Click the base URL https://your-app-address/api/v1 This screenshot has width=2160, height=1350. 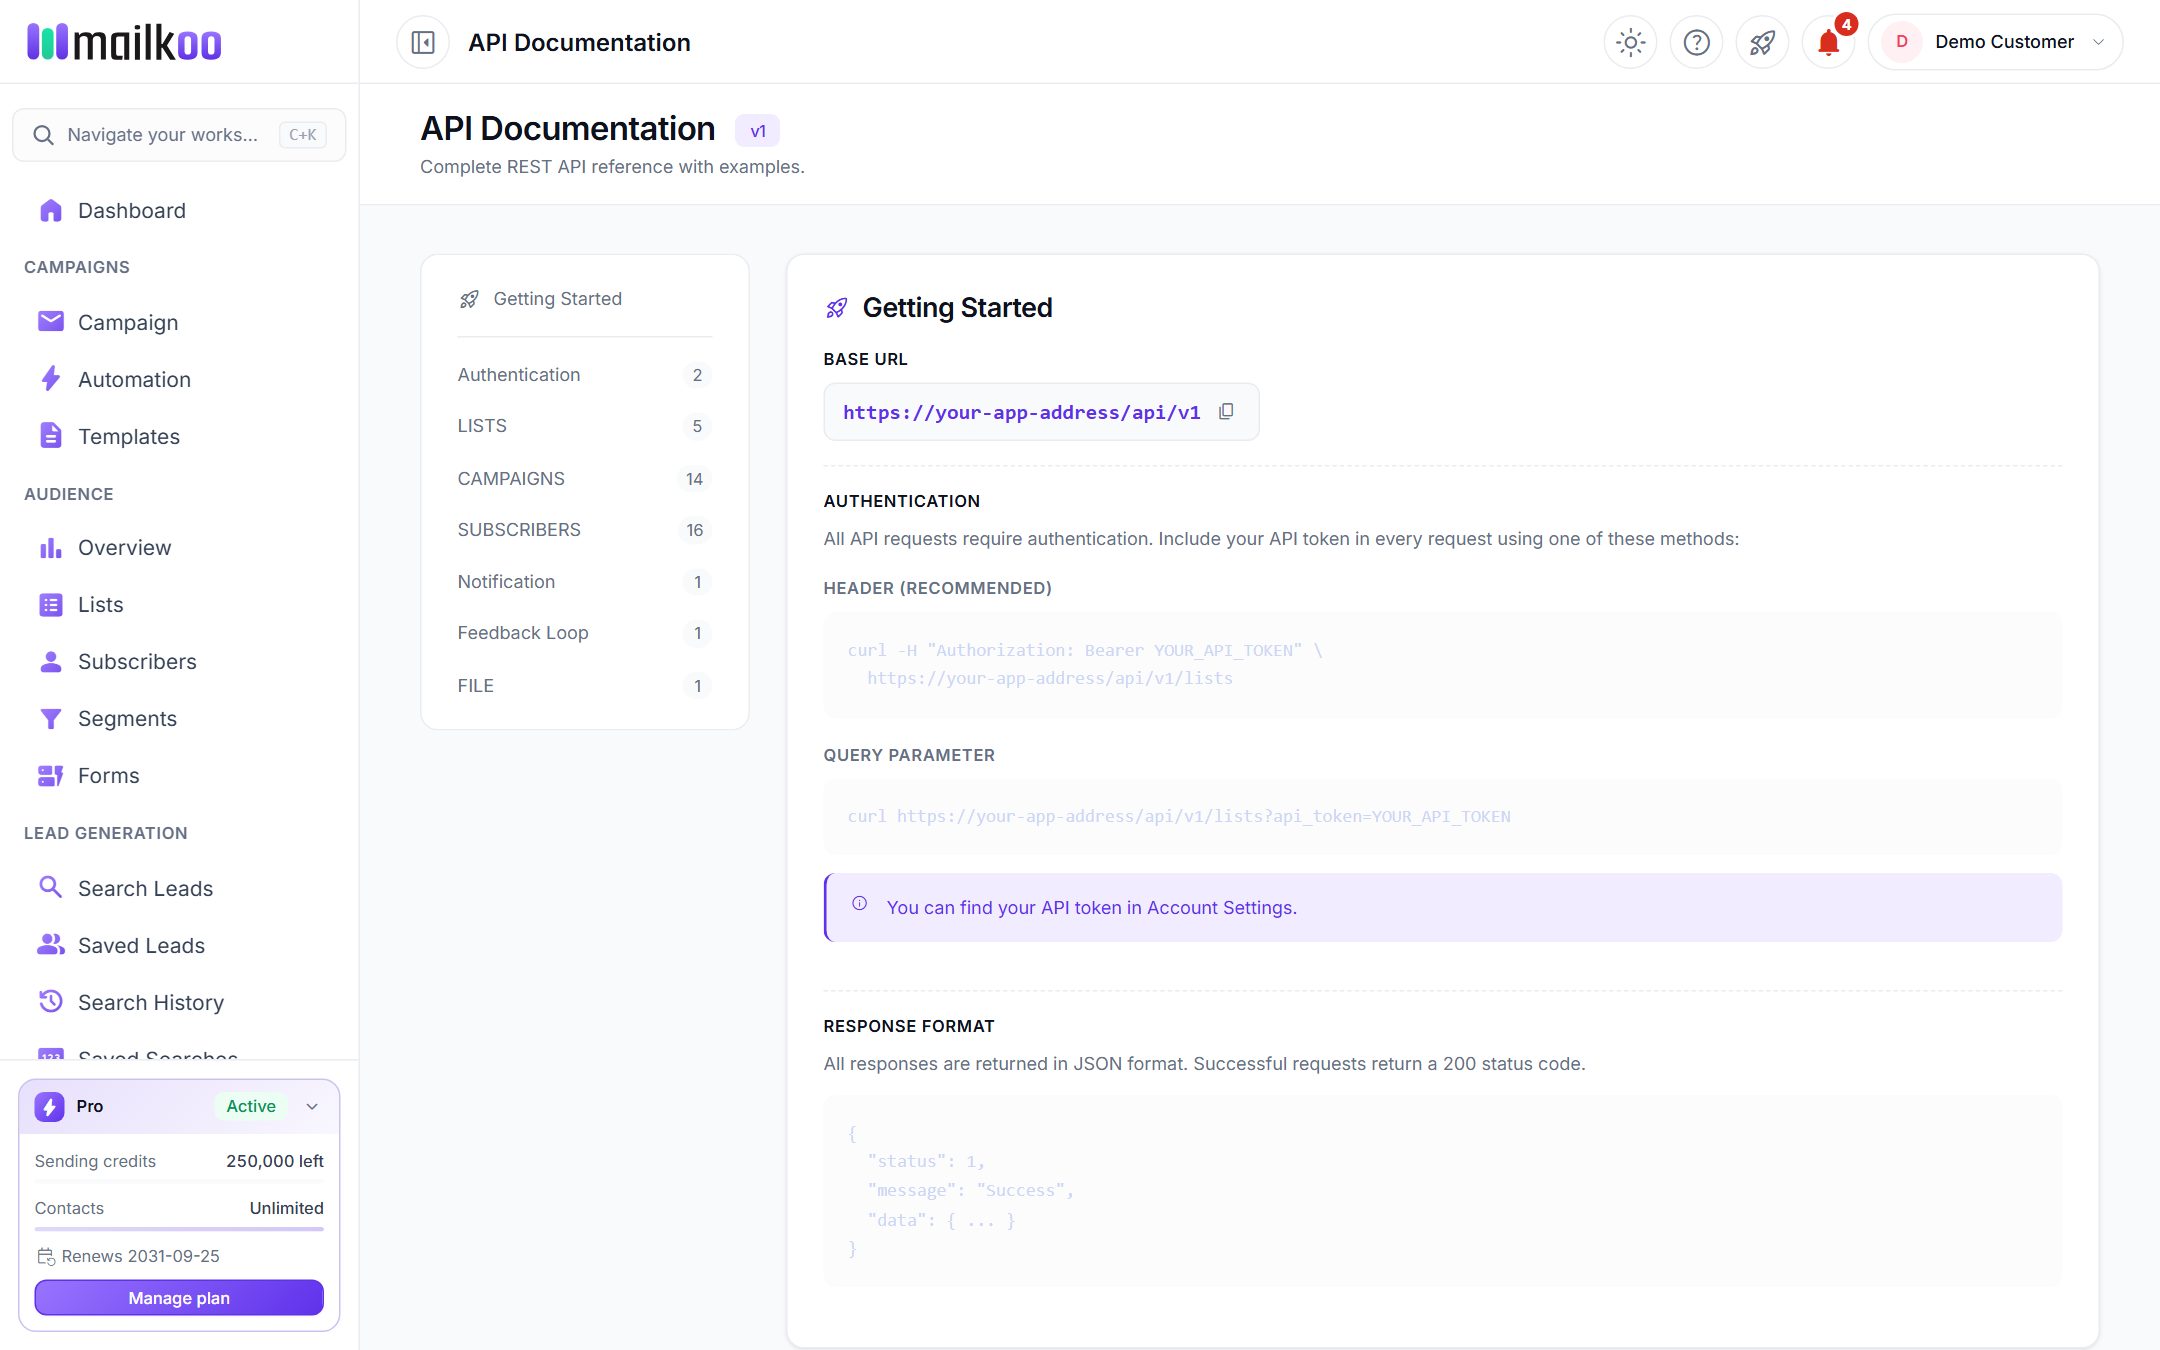1021,412
